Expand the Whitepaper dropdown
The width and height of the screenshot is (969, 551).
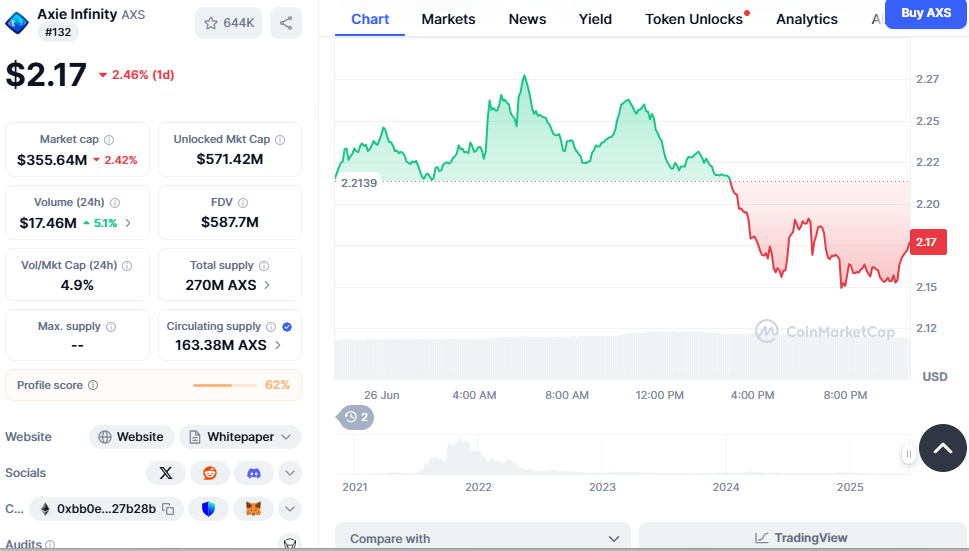point(240,437)
